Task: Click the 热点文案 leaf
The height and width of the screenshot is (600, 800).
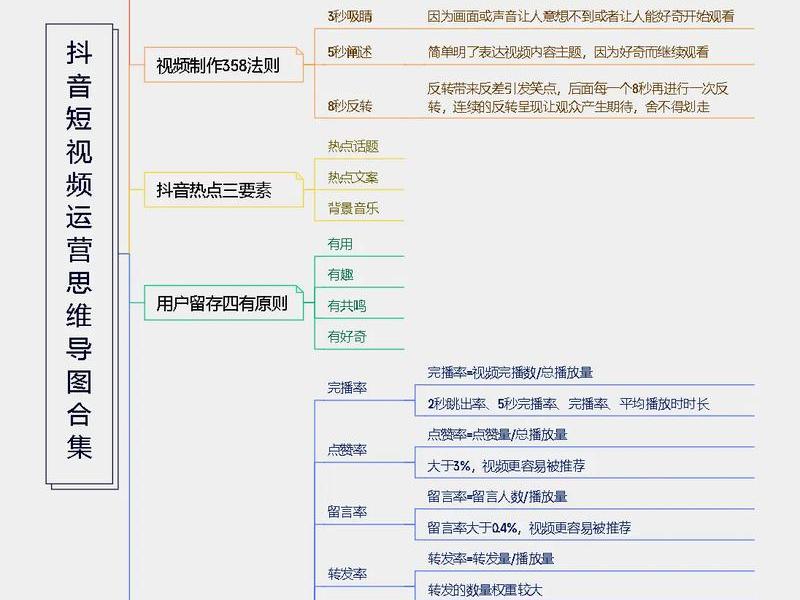Action: point(353,178)
